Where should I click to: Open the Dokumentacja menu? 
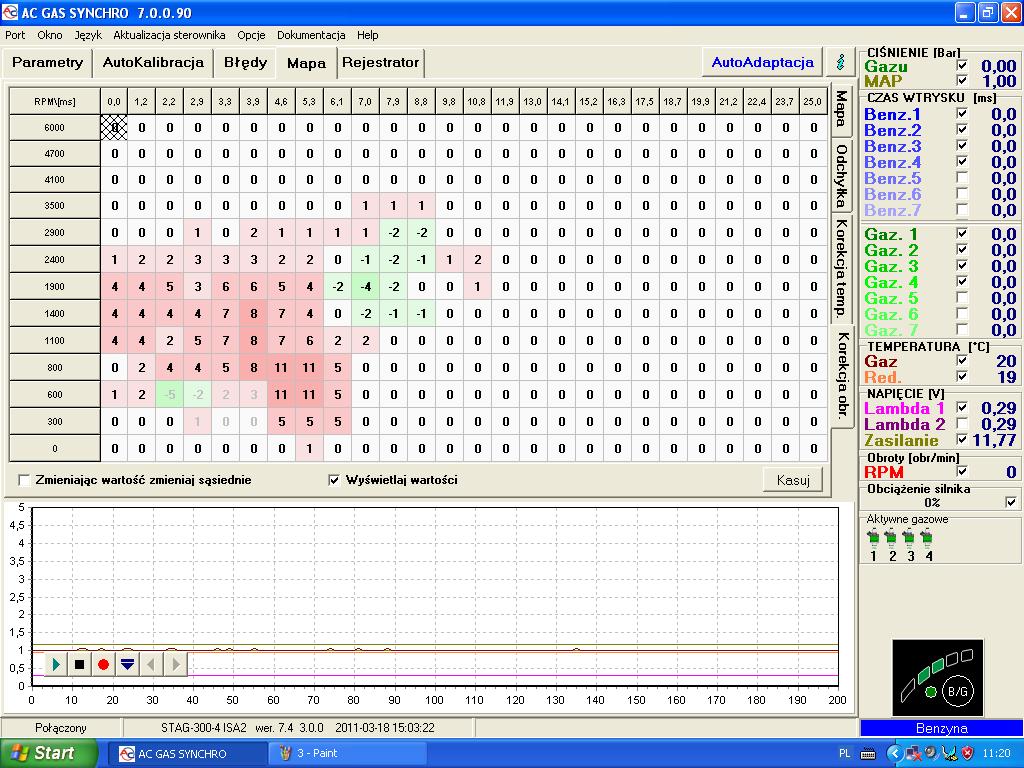[x=311, y=35]
